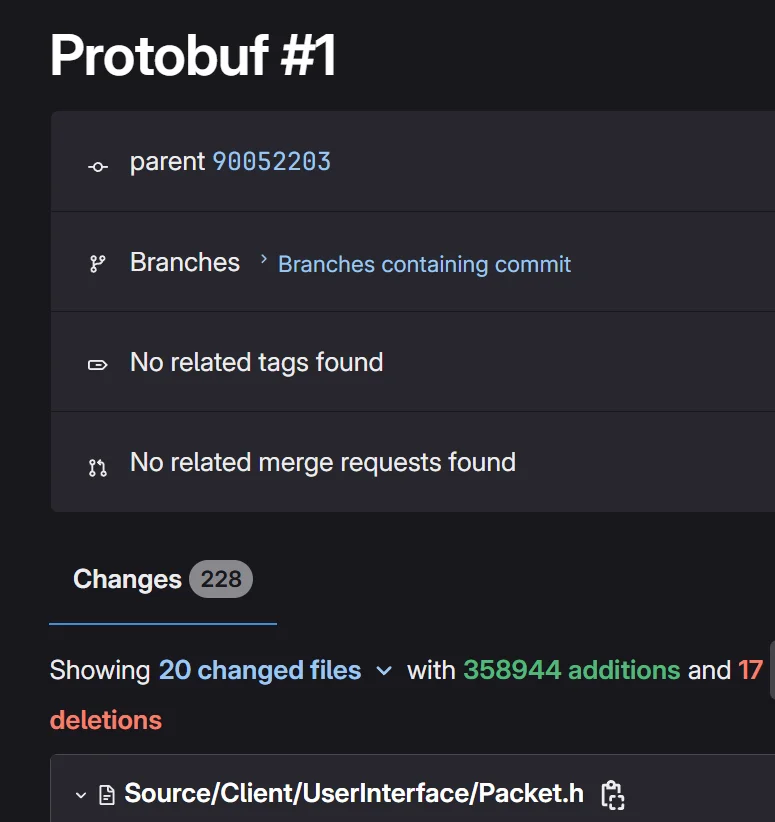Click the Protobuf #1 commit title
775x822 pixels.
coord(193,55)
